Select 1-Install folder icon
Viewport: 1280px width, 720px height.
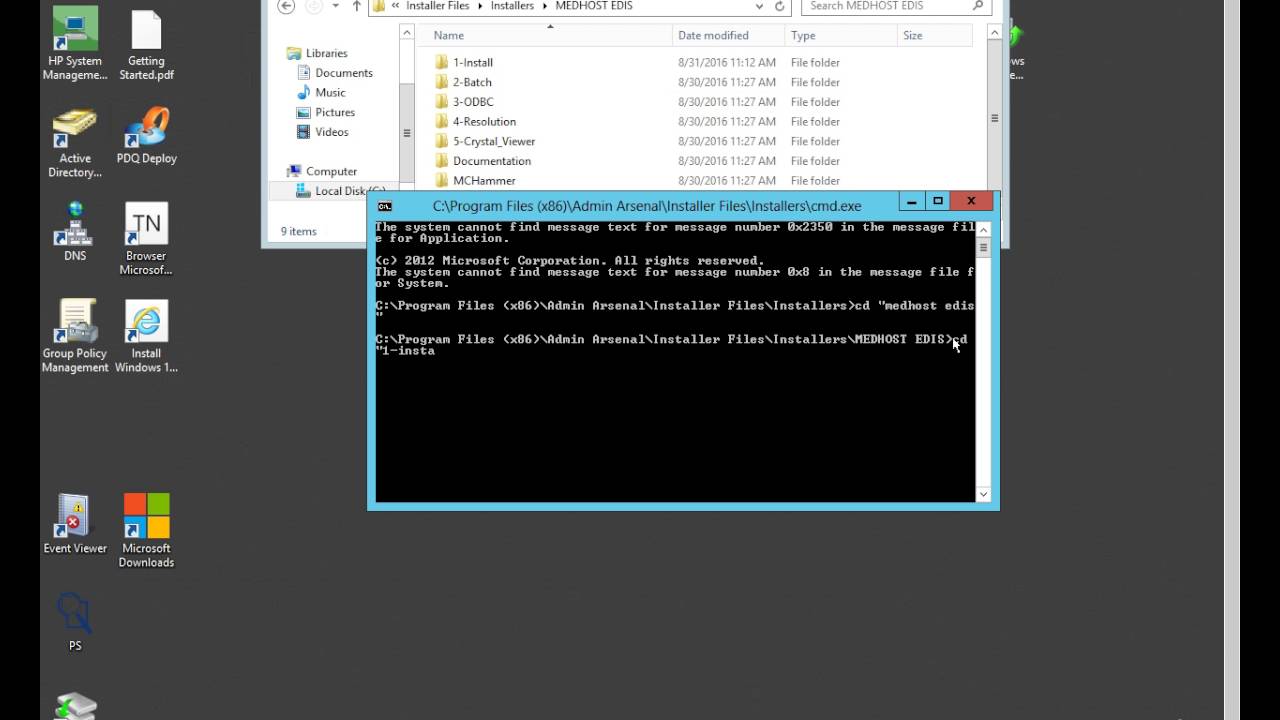click(x=443, y=62)
